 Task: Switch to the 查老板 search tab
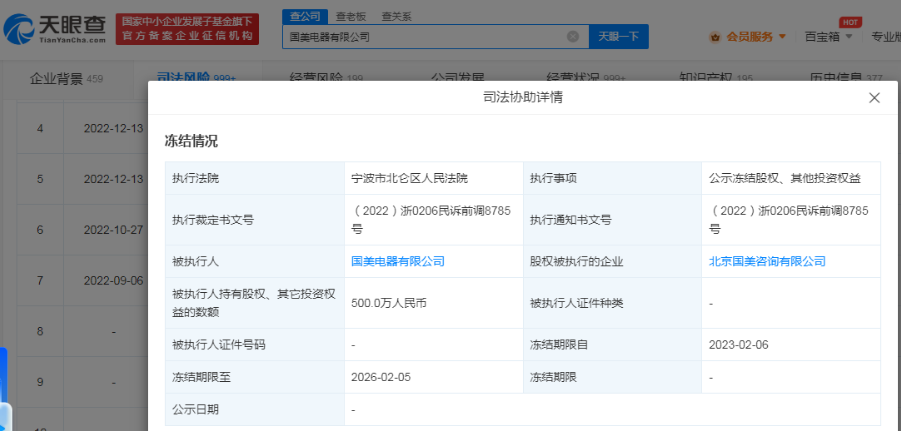351,17
